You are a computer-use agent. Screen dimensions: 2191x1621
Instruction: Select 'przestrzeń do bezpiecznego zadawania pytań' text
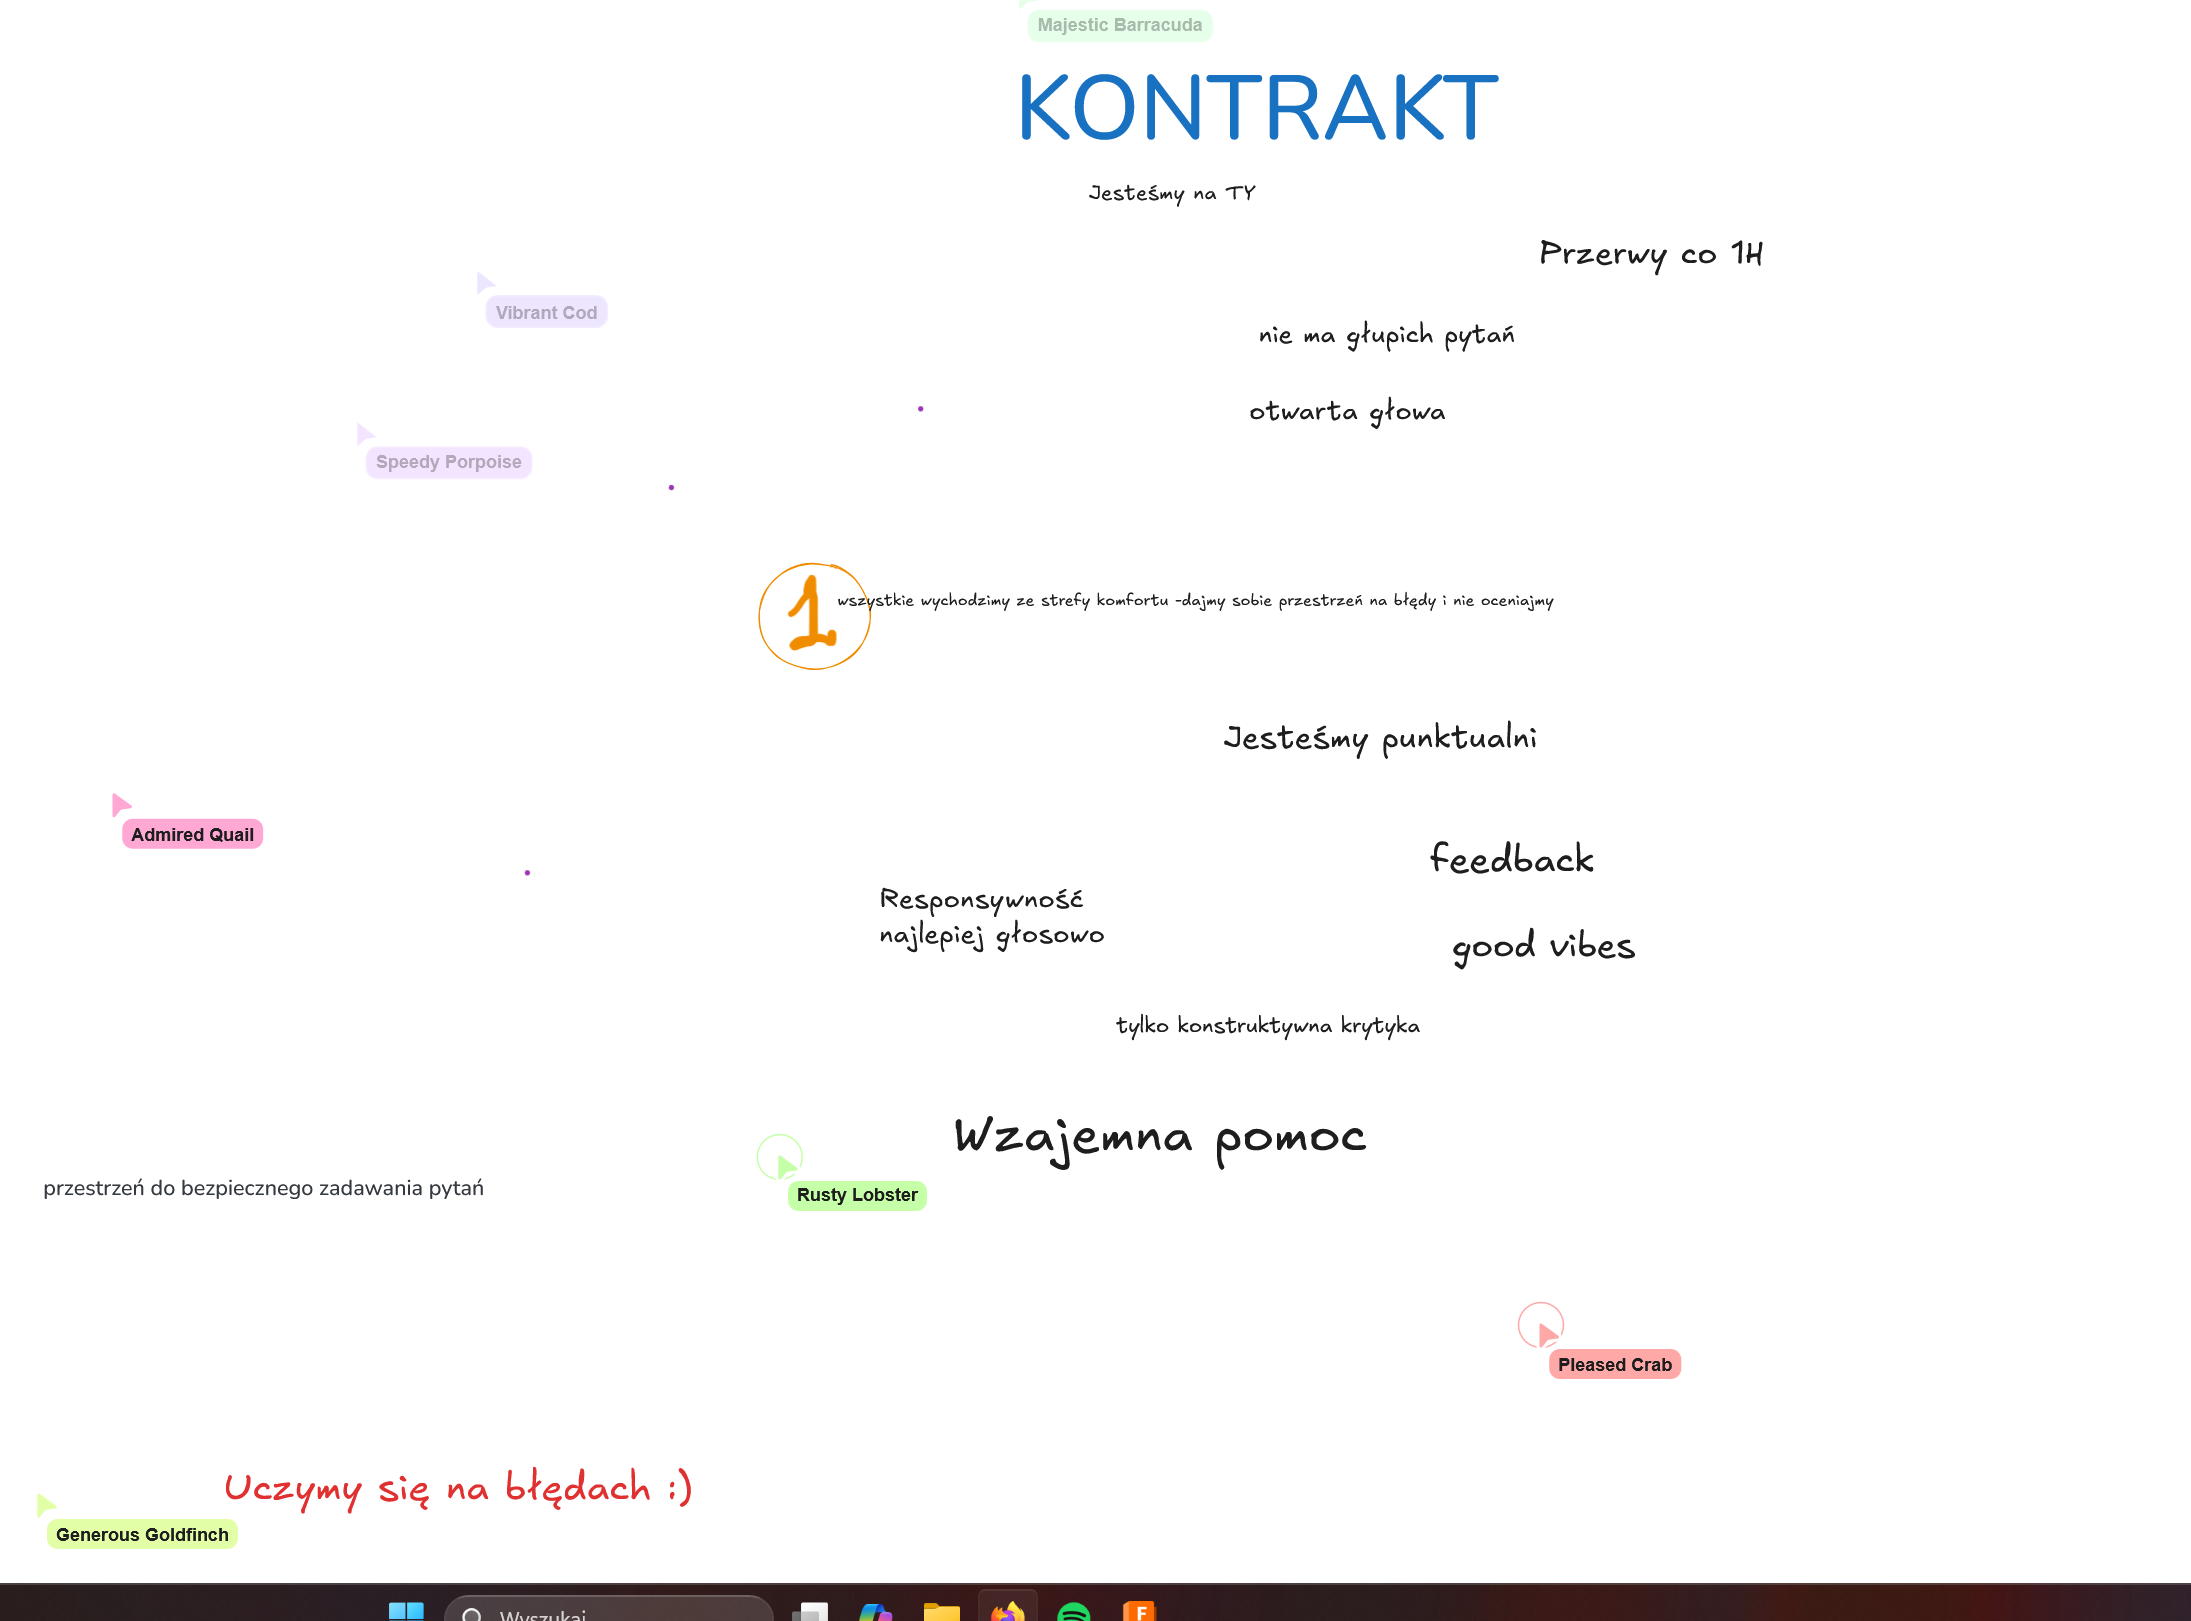(263, 1188)
